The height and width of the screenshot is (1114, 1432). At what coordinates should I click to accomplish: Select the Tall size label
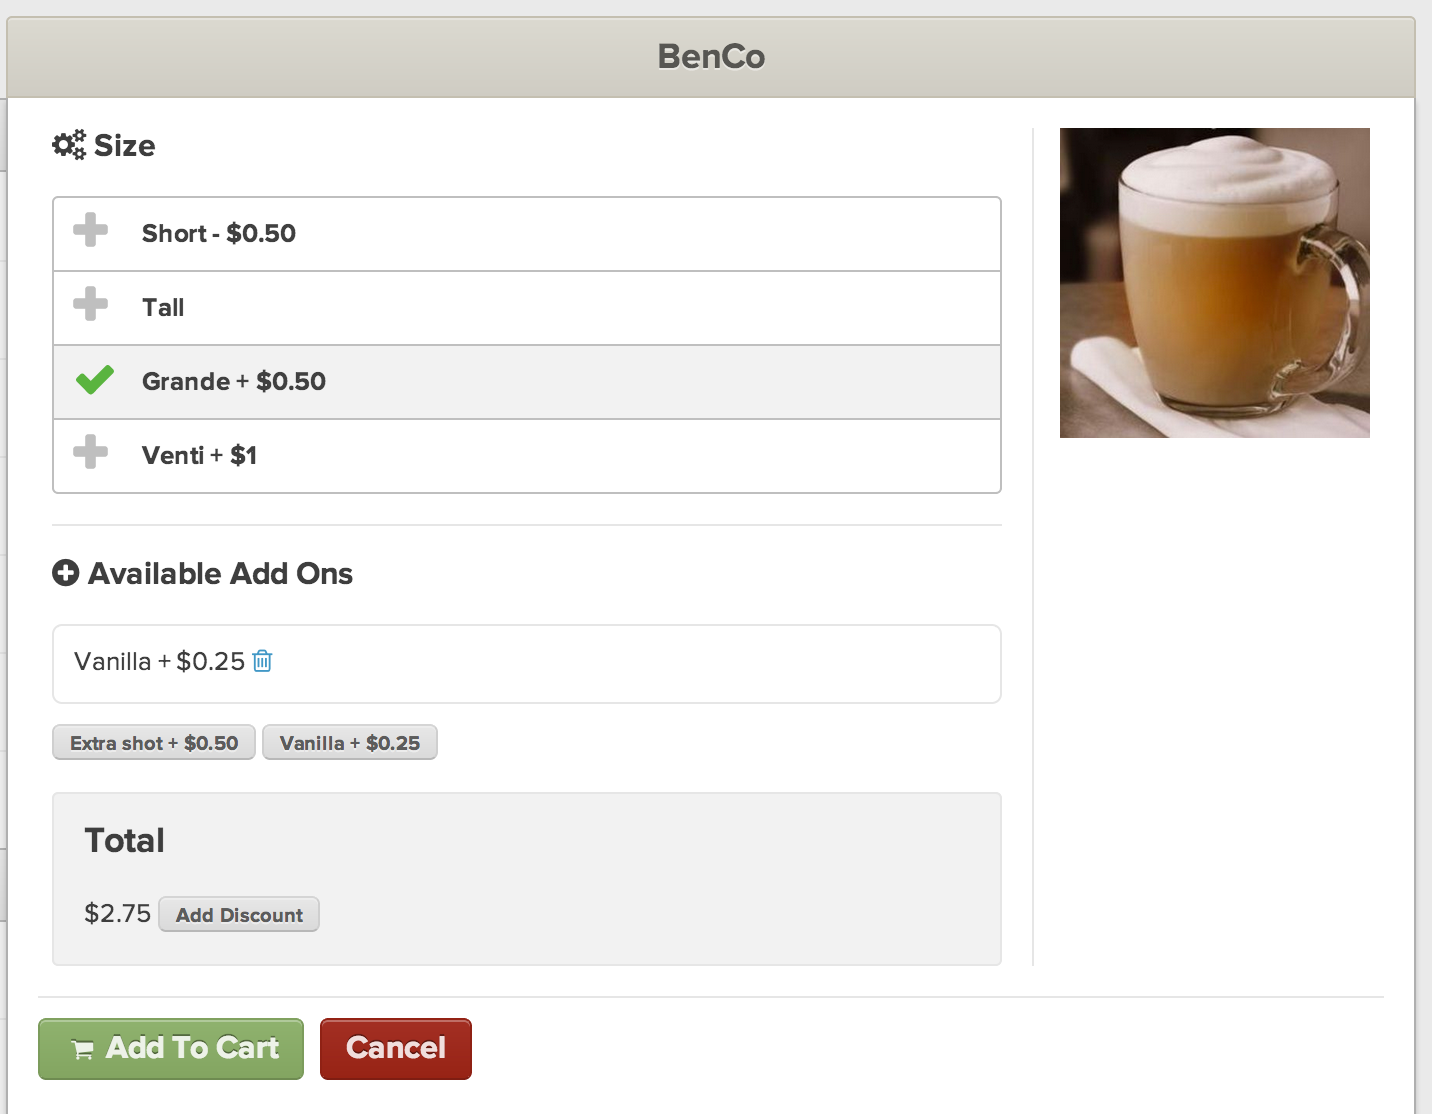pyautogui.click(x=163, y=307)
